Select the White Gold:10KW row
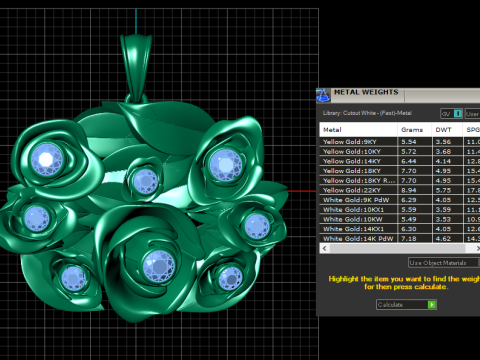480x360 pixels. click(400, 219)
